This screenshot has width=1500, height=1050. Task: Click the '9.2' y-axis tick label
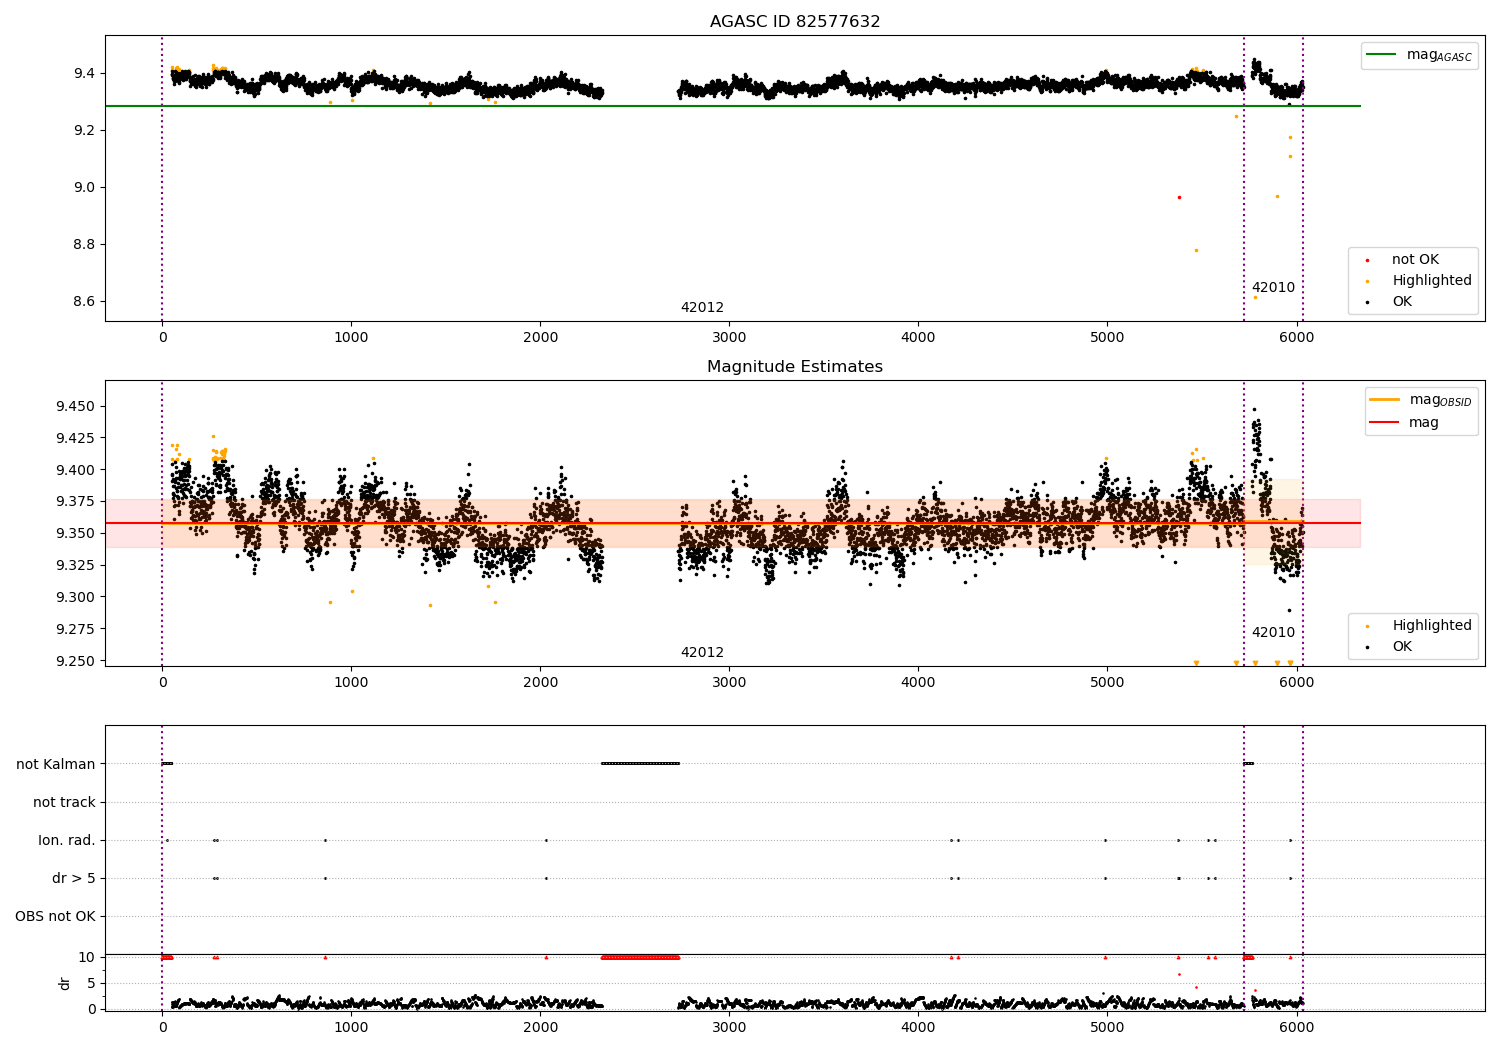[84, 130]
